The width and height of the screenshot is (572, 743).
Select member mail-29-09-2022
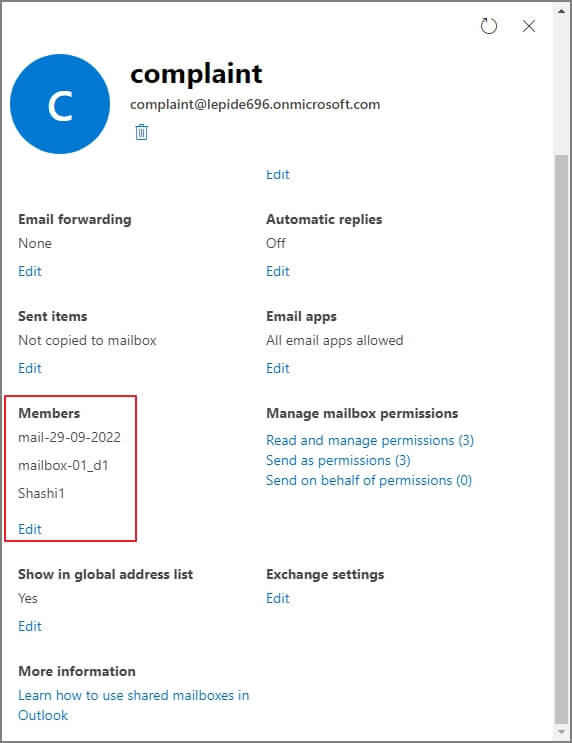pos(69,437)
